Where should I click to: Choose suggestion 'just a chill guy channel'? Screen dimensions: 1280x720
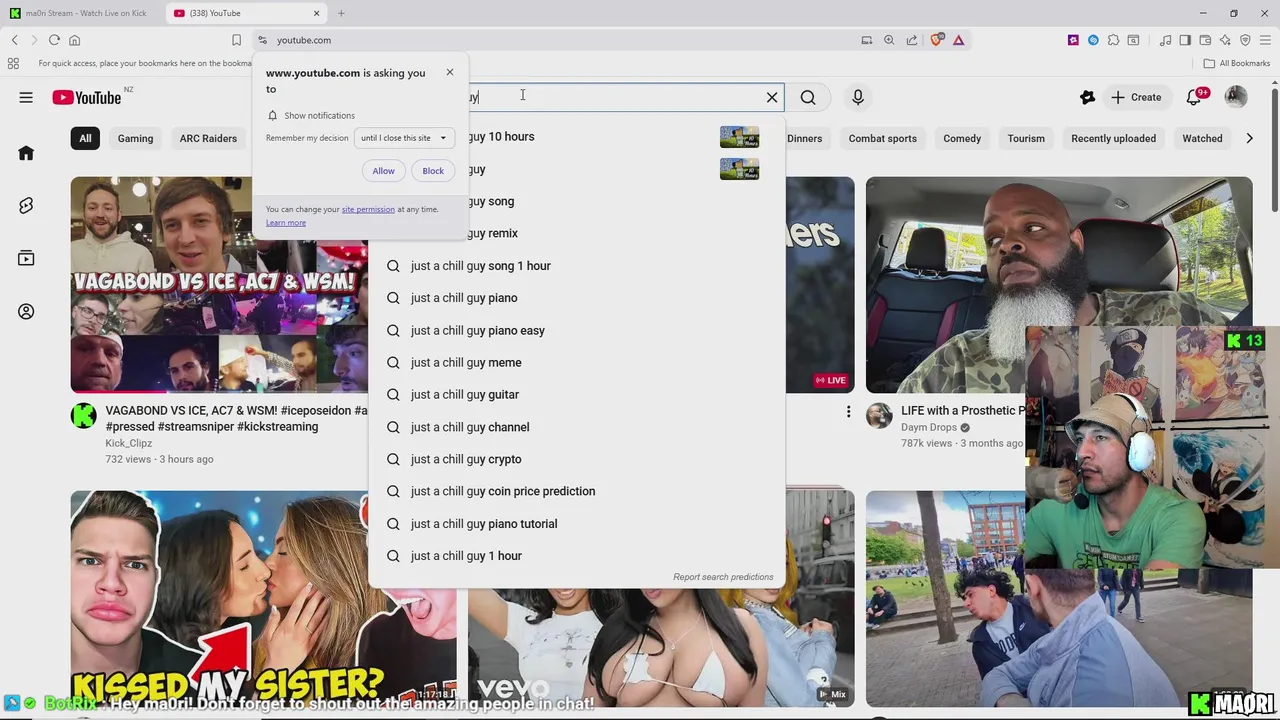click(577, 427)
